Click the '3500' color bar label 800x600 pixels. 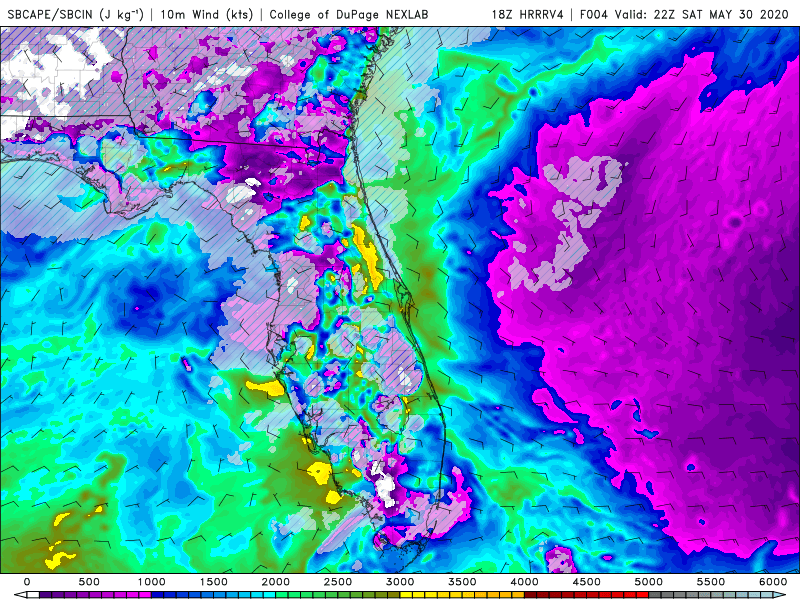coord(462,582)
